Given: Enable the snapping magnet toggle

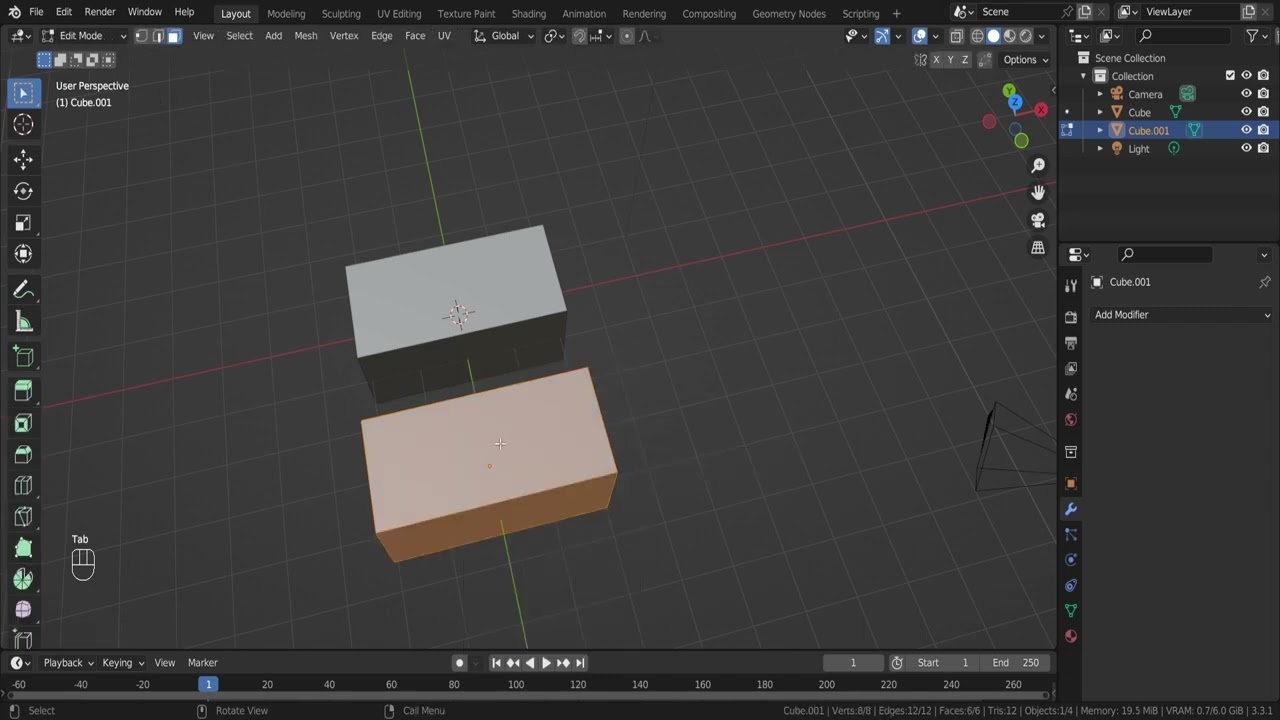Looking at the screenshot, I should (x=579, y=36).
